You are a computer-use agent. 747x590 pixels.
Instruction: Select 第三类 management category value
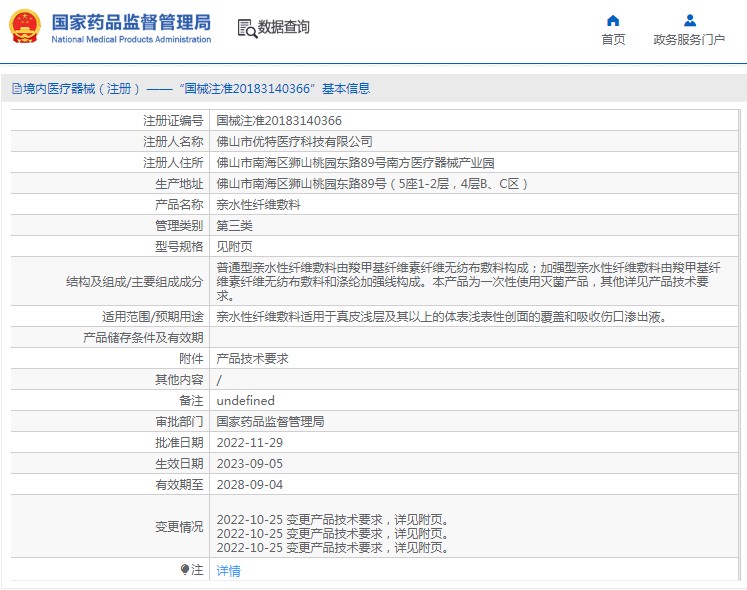234,225
